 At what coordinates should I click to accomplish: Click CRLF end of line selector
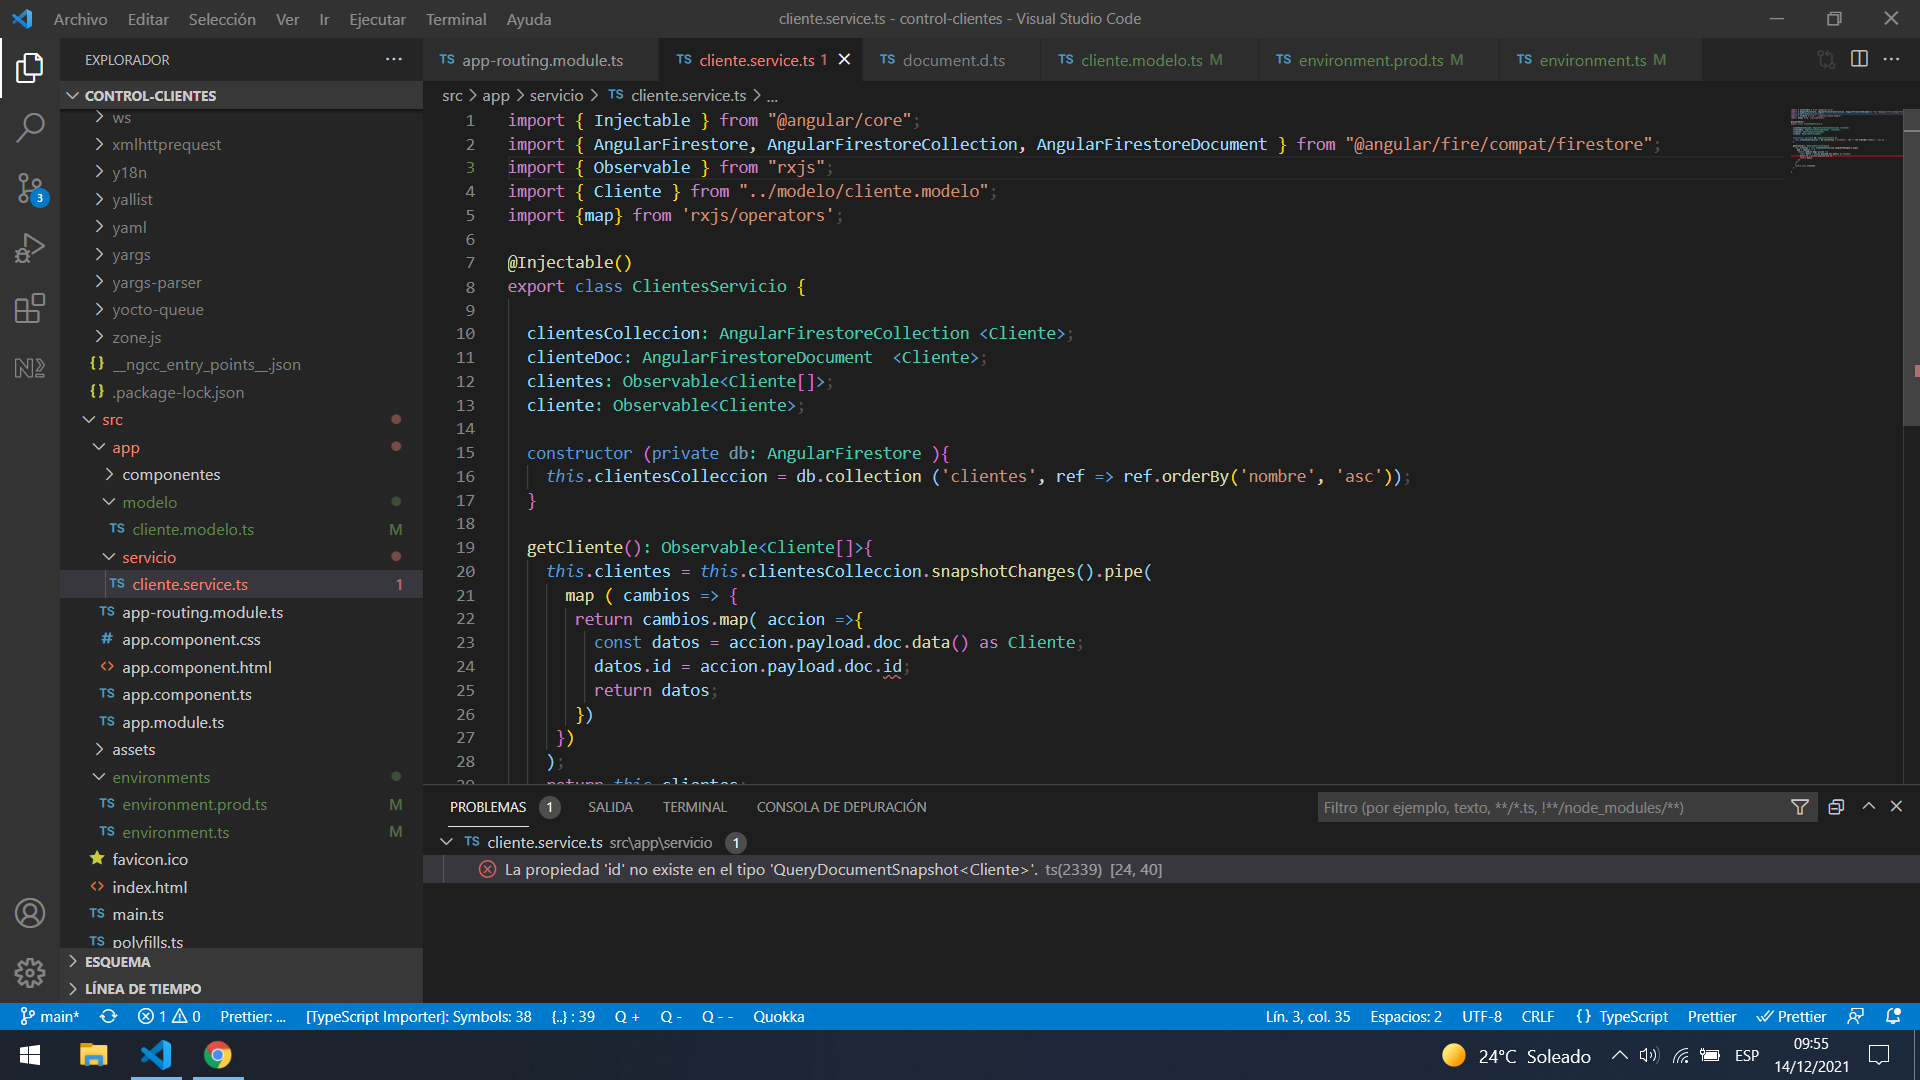1537,1016
